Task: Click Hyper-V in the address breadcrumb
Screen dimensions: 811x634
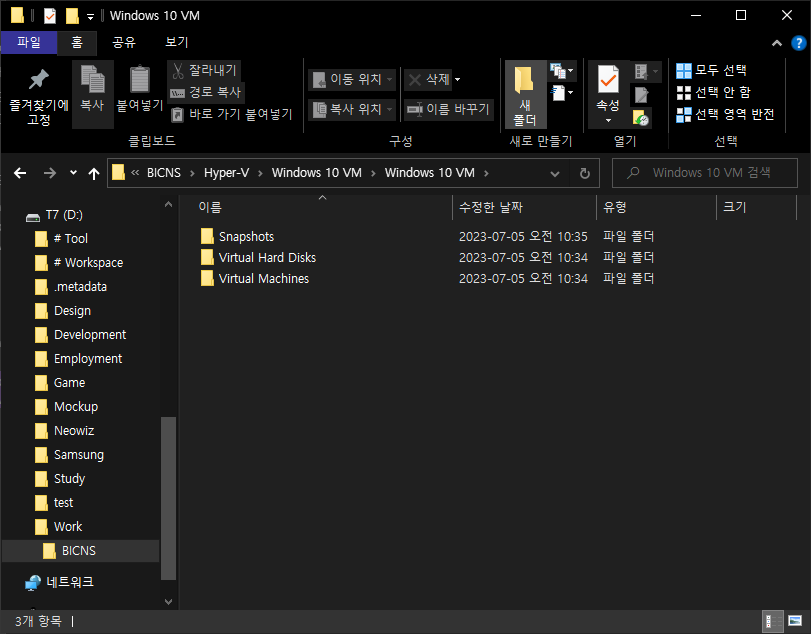Action: 227,173
